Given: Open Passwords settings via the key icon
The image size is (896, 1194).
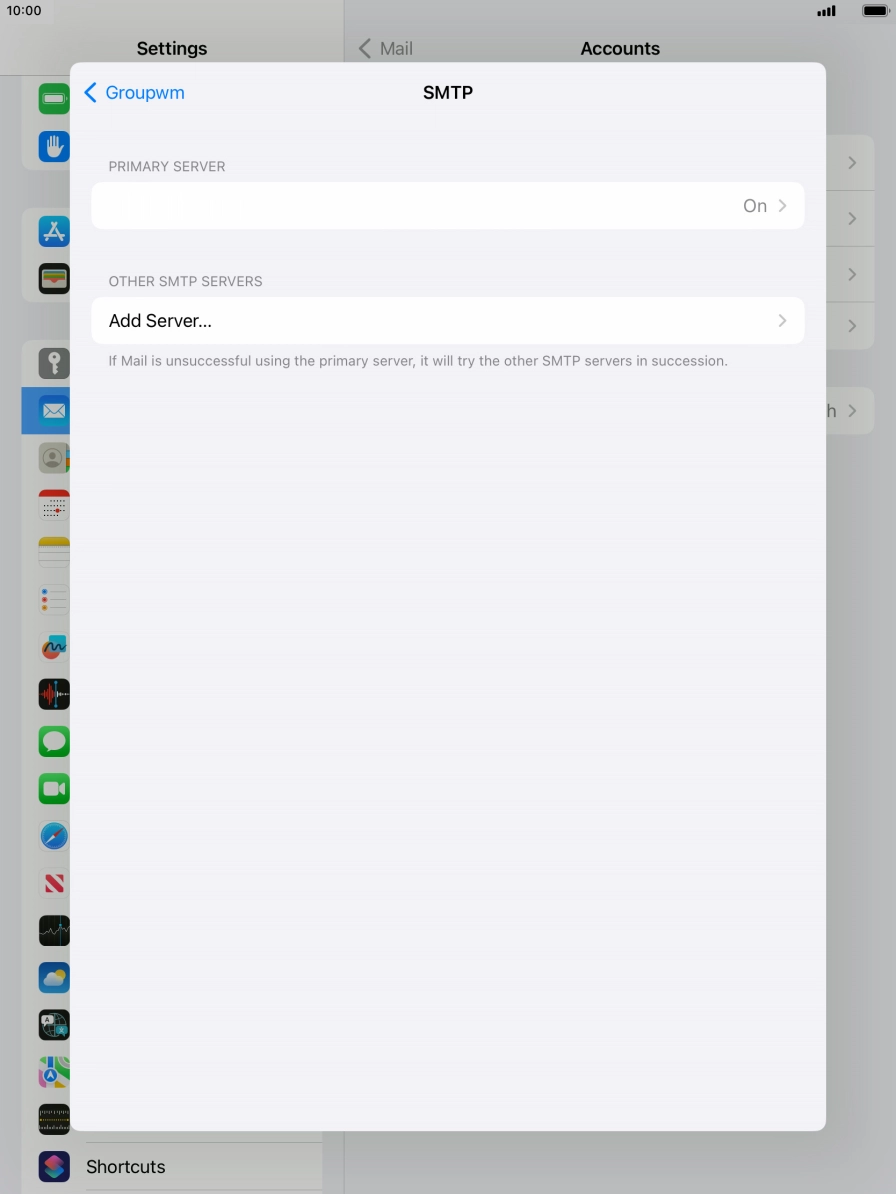Looking at the screenshot, I should click(x=53, y=363).
